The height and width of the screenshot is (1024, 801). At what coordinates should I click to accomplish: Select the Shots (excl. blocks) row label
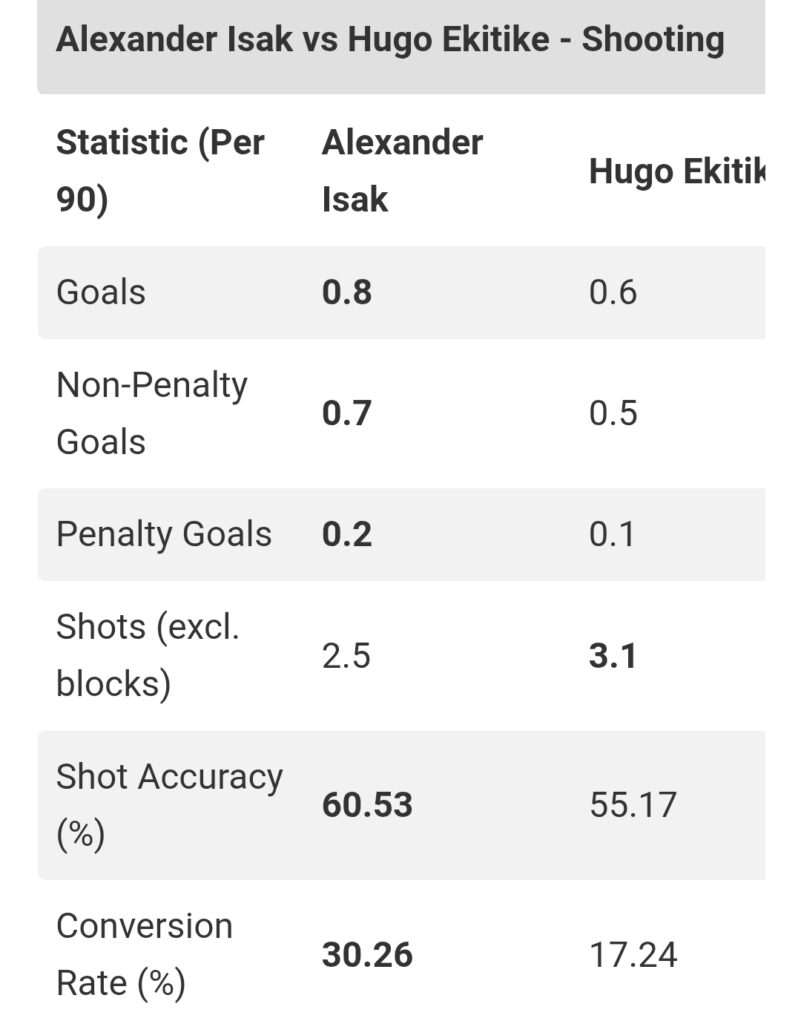[148, 655]
